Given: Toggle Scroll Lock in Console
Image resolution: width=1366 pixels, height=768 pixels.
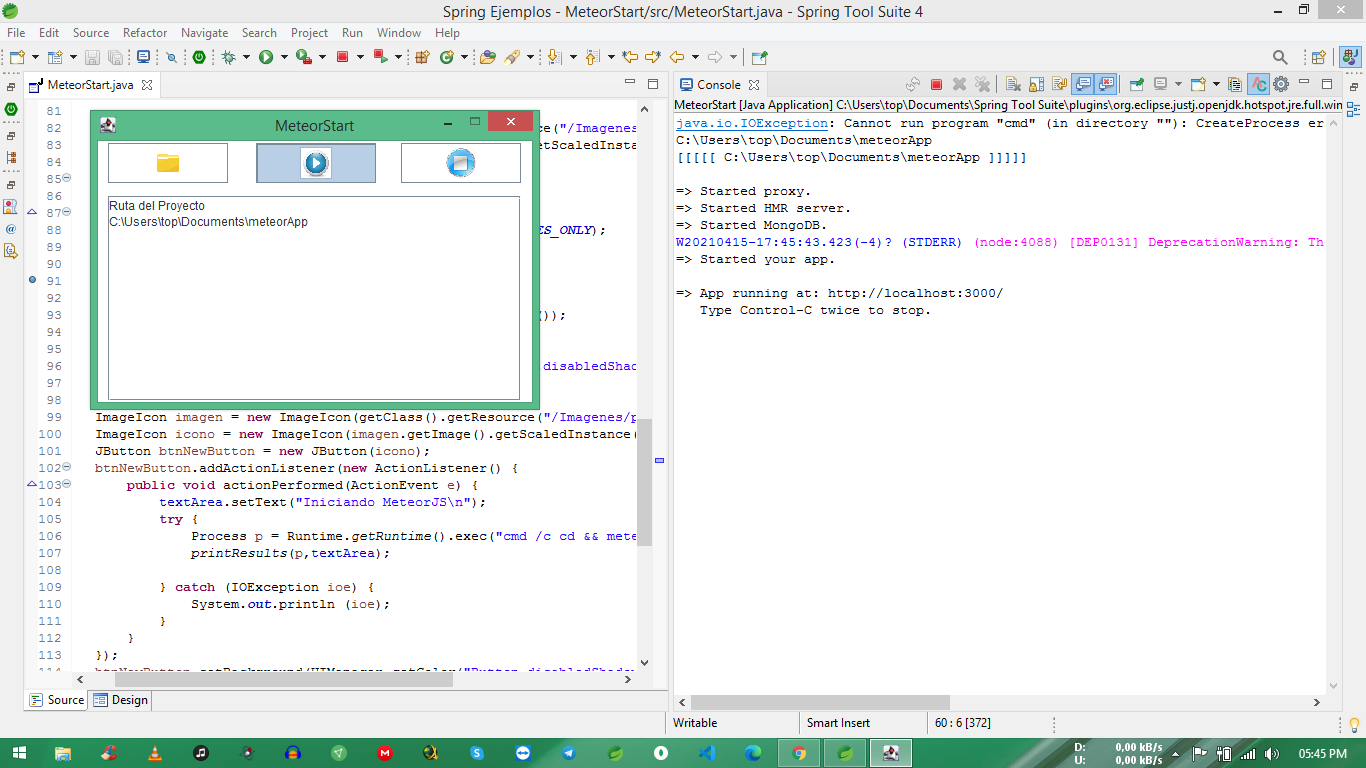Looking at the screenshot, I should click(x=1036, y=85).
